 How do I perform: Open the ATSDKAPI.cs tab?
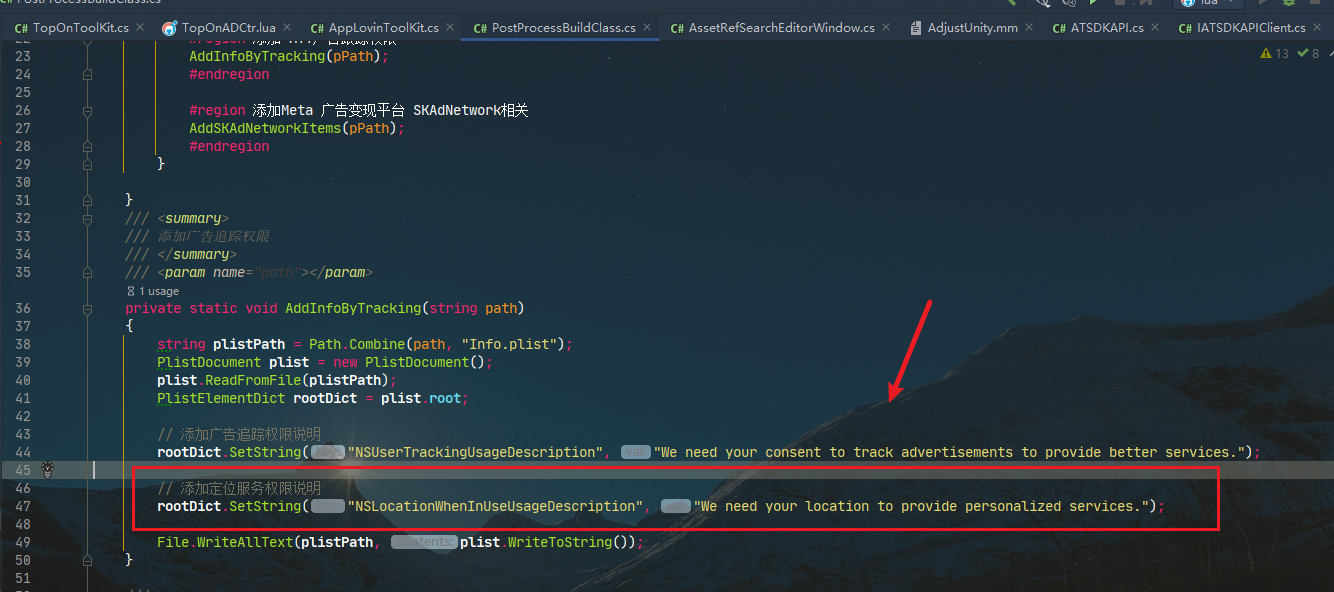[x=1107, y=28]
